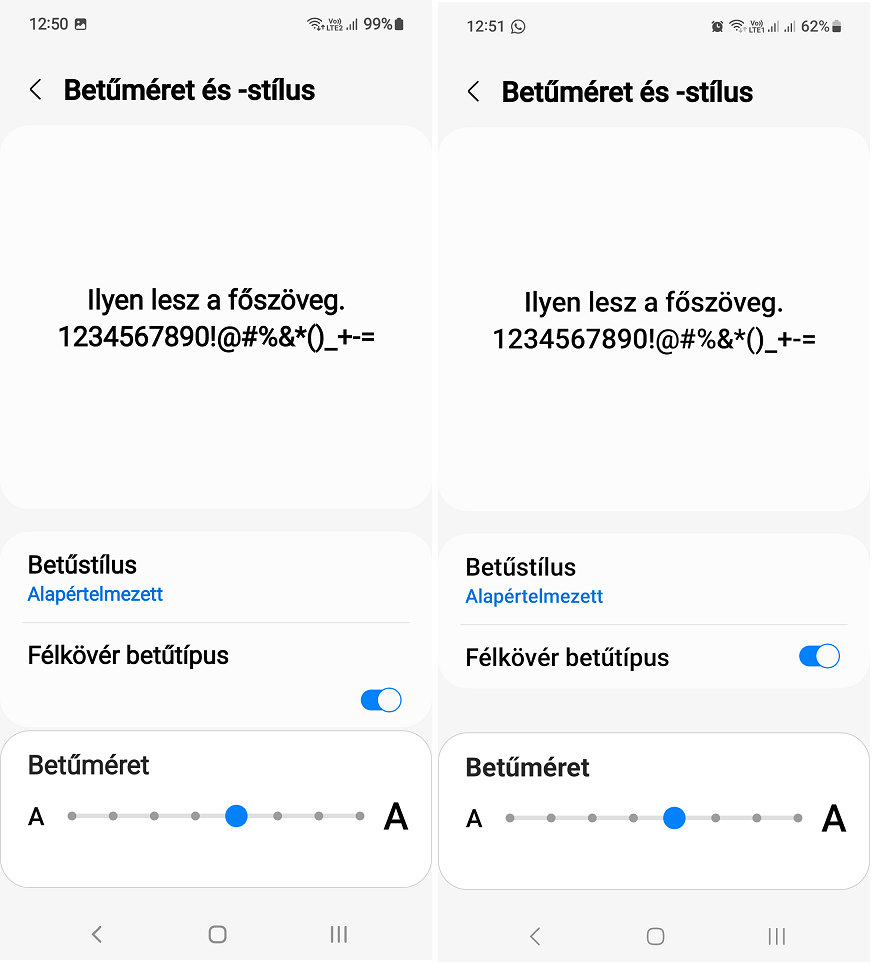872x966 pixels.
Task: Tap Alapértelmezett link on left screen
Action: click(96, 595)
